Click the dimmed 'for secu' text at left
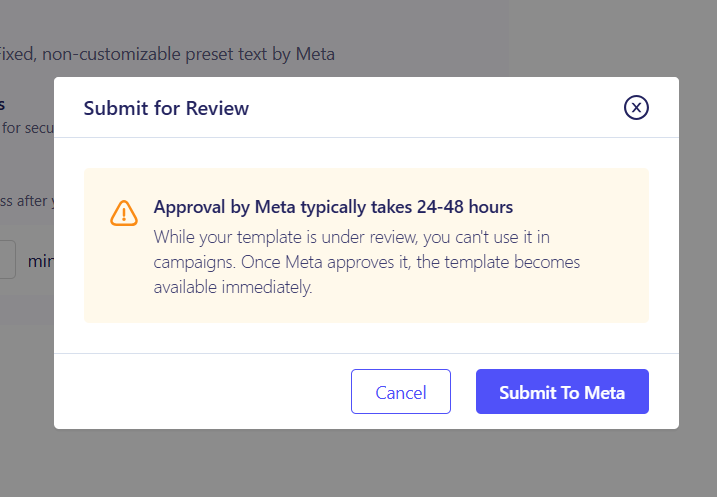Viewport: 717px width, 497px height. 27,128
